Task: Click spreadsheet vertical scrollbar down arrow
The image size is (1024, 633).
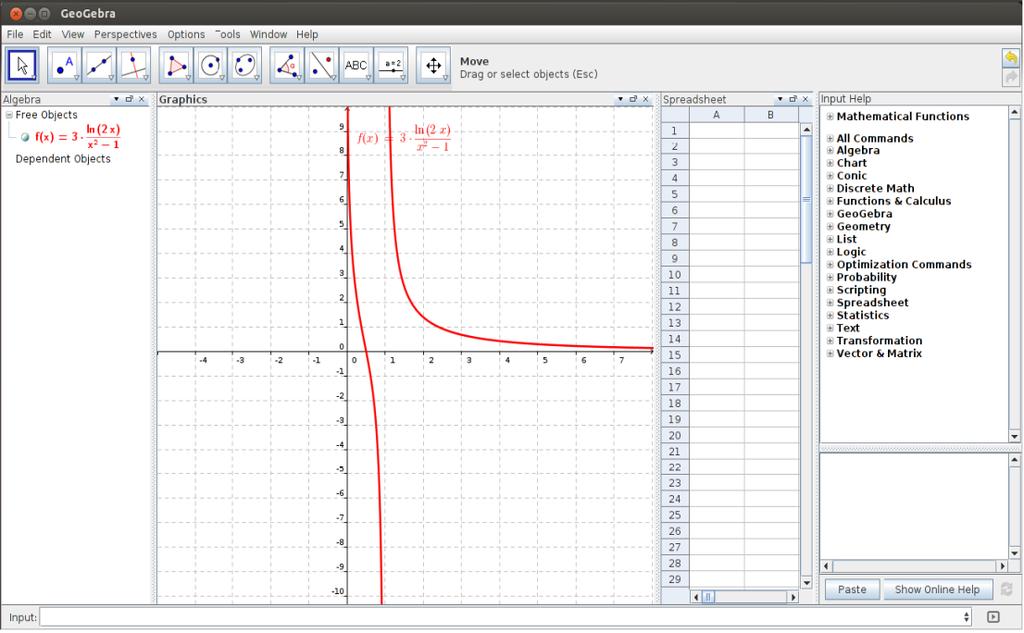Action: 807,582
